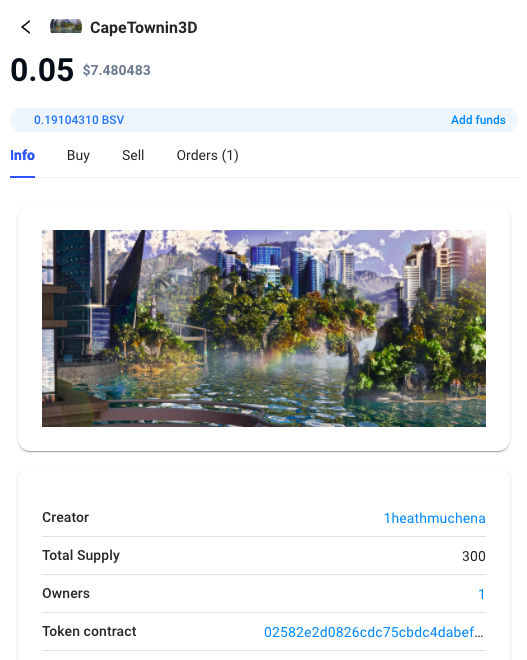The height and width of the screenshot is (660, 527).
Task: Click the Creator row label
Action: pos(66,517)
